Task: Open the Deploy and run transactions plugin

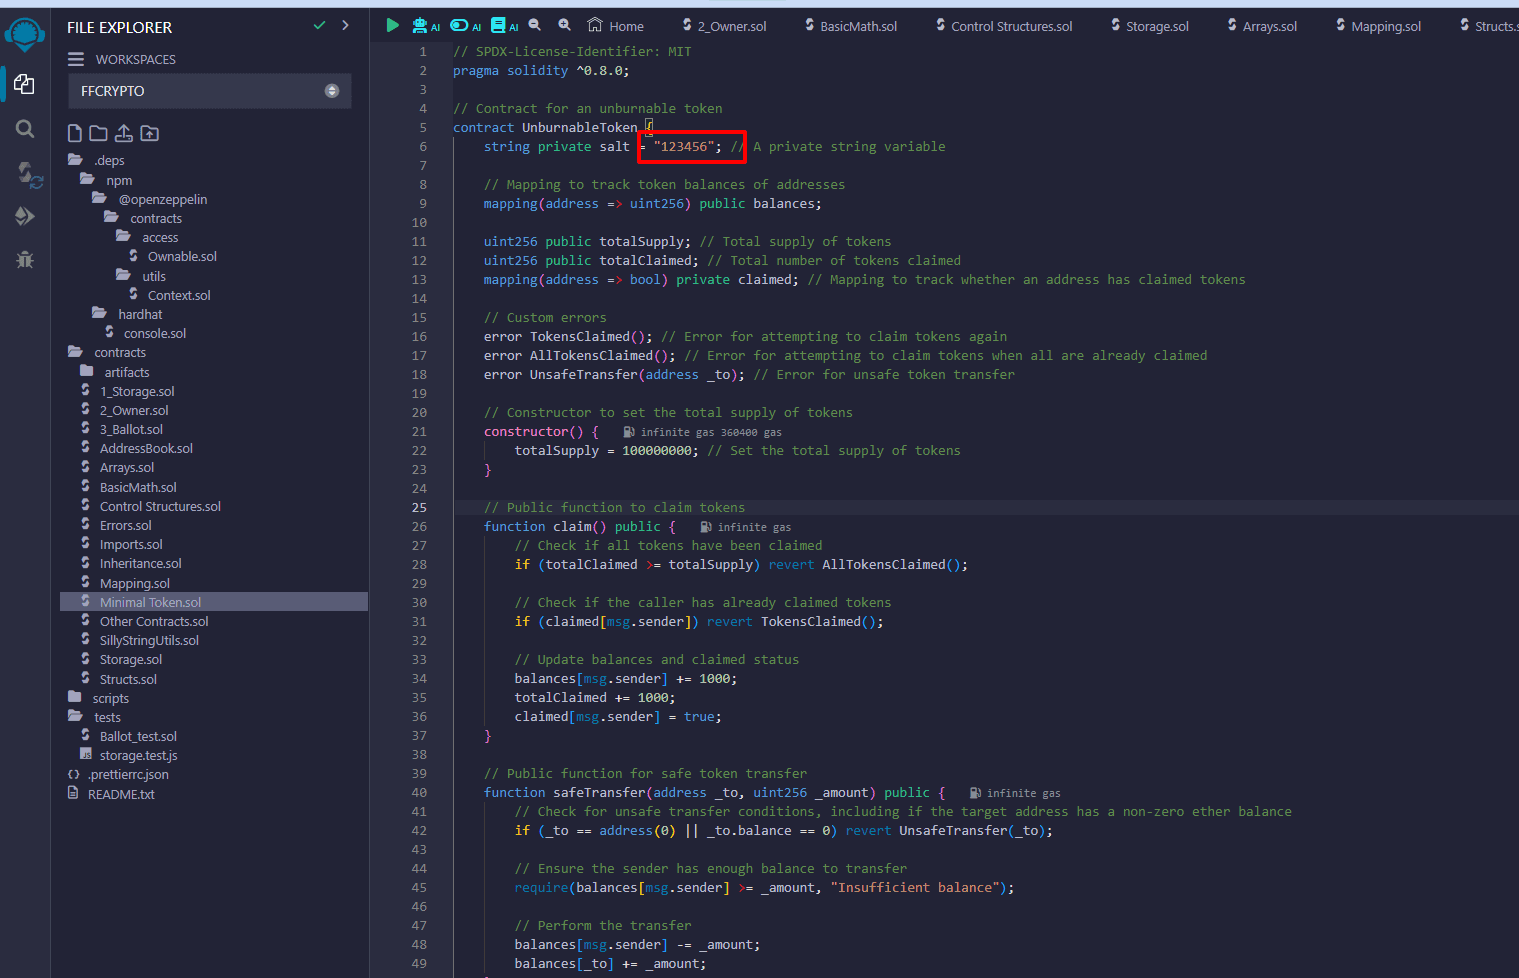Action: click(25, 216)
